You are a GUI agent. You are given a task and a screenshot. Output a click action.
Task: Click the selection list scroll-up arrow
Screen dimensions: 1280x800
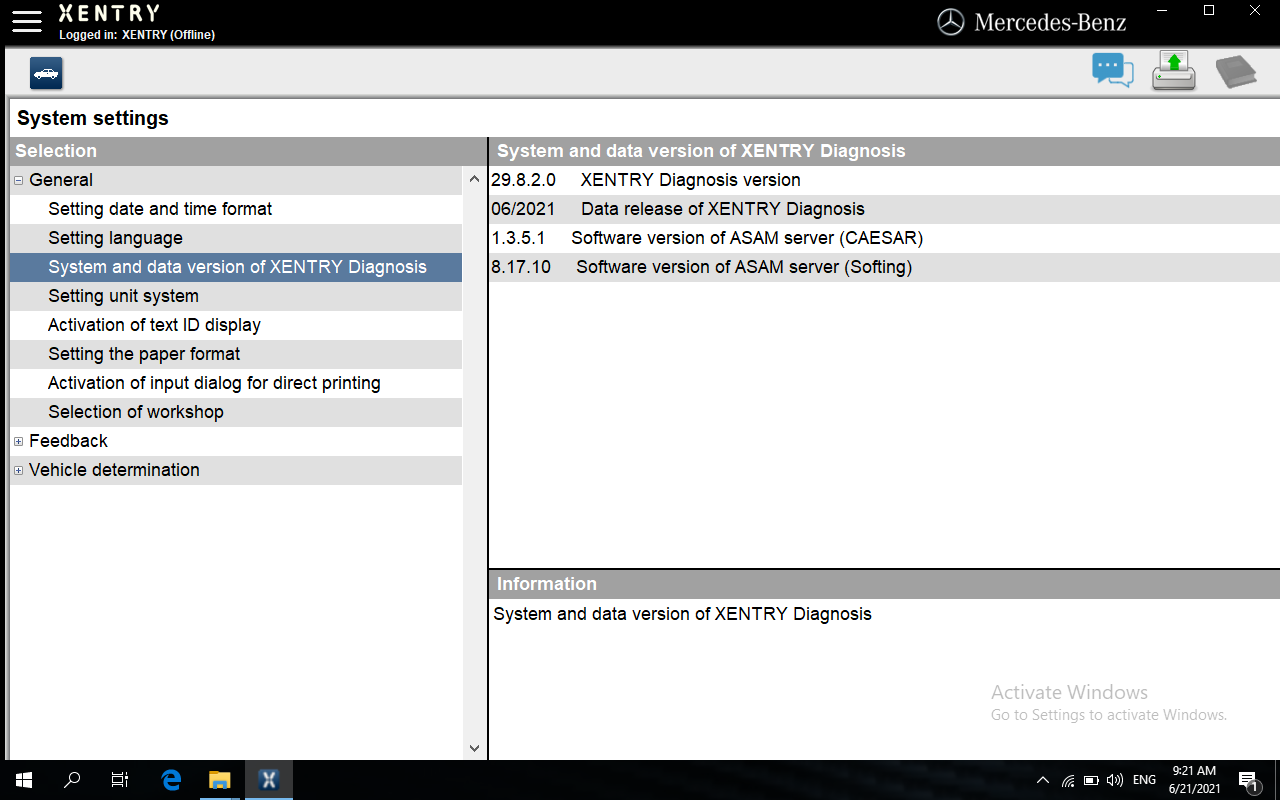click(x=474, y=179)
